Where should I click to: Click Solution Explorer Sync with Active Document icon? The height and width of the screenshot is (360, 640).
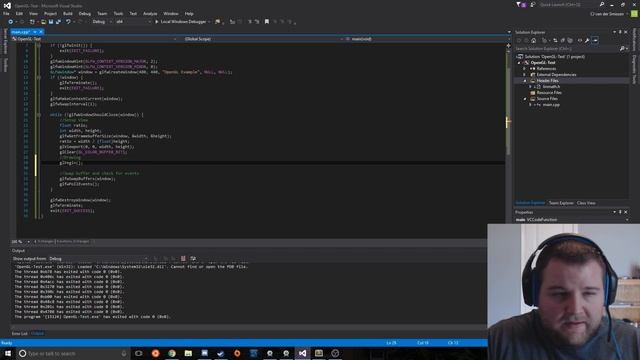(x=555, y=40)
